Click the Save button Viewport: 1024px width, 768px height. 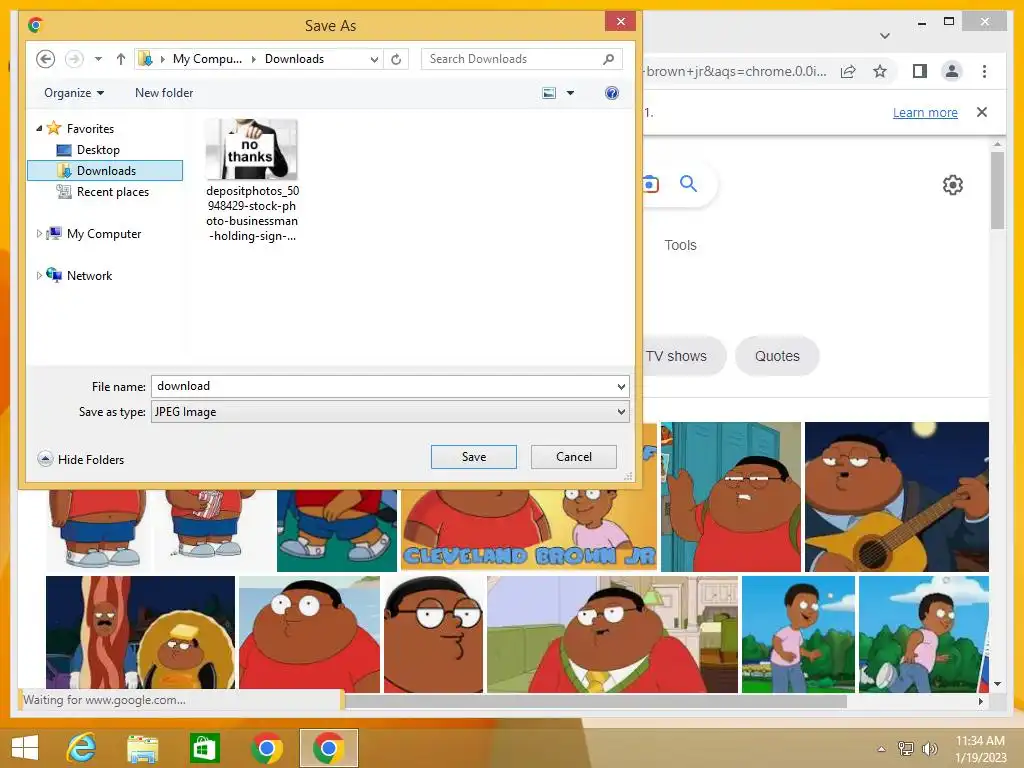point(473,456)
